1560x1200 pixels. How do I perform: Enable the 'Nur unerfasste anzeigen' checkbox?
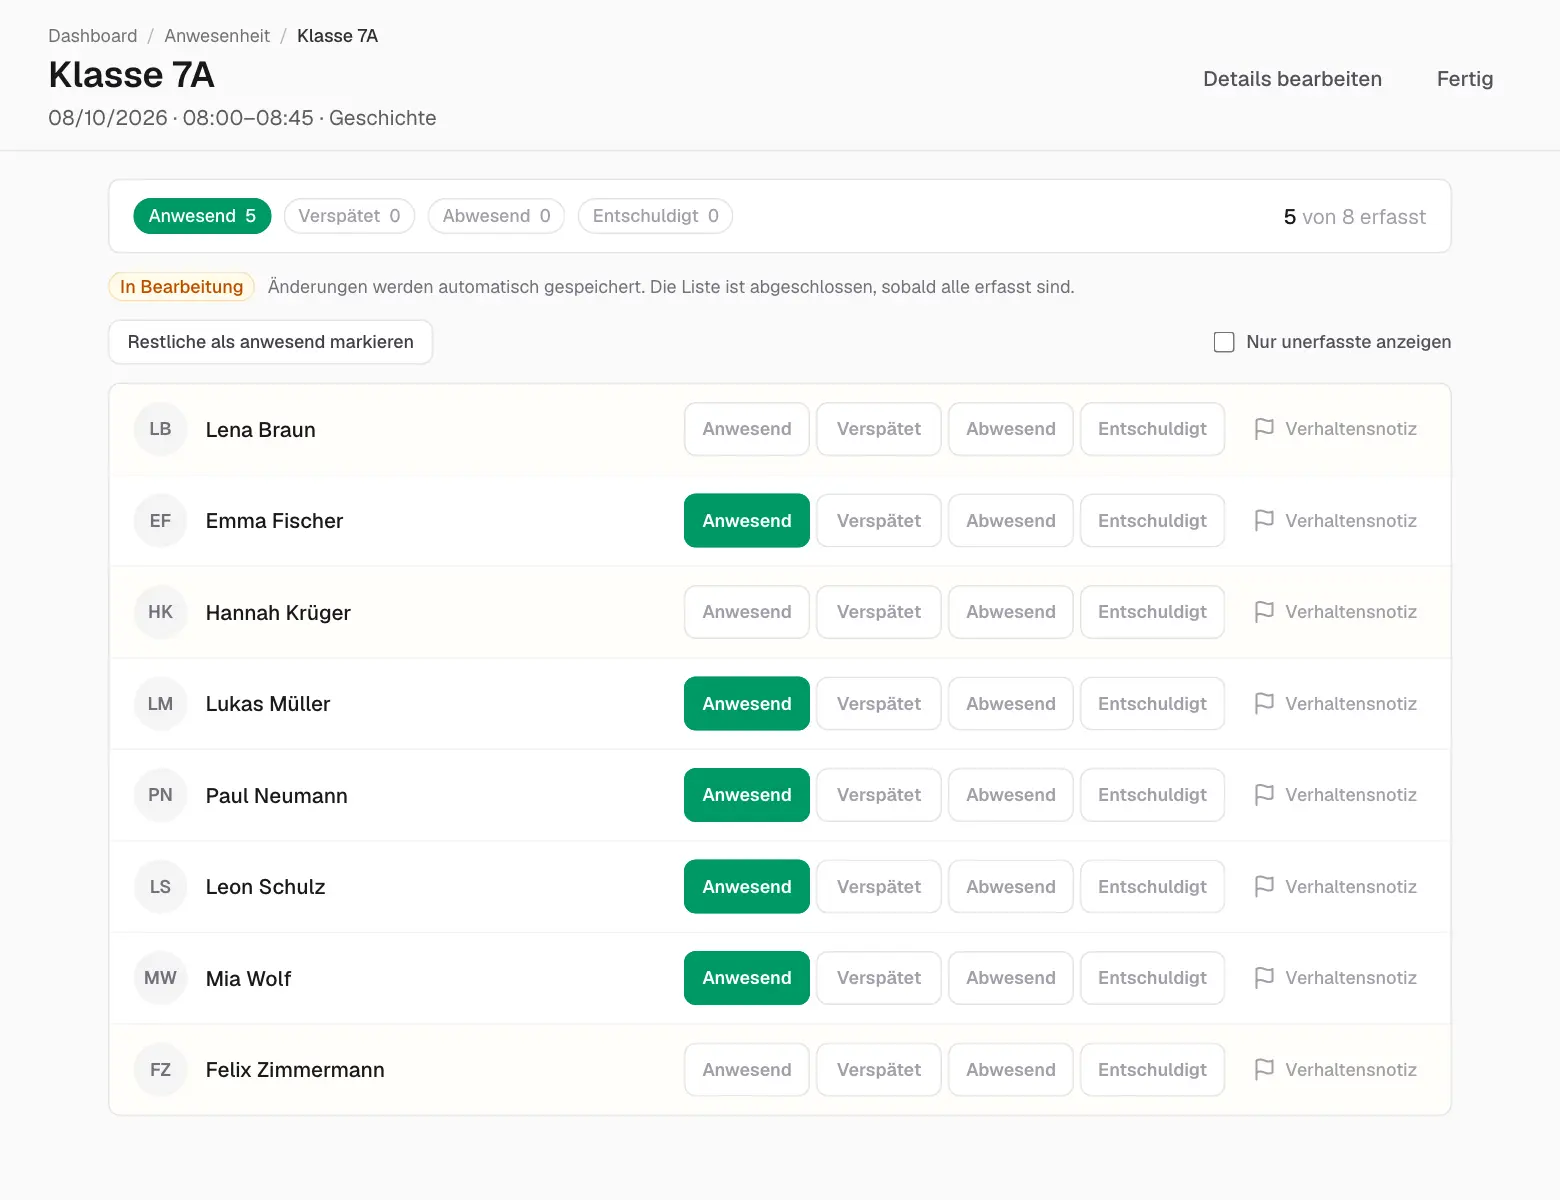1224,342
